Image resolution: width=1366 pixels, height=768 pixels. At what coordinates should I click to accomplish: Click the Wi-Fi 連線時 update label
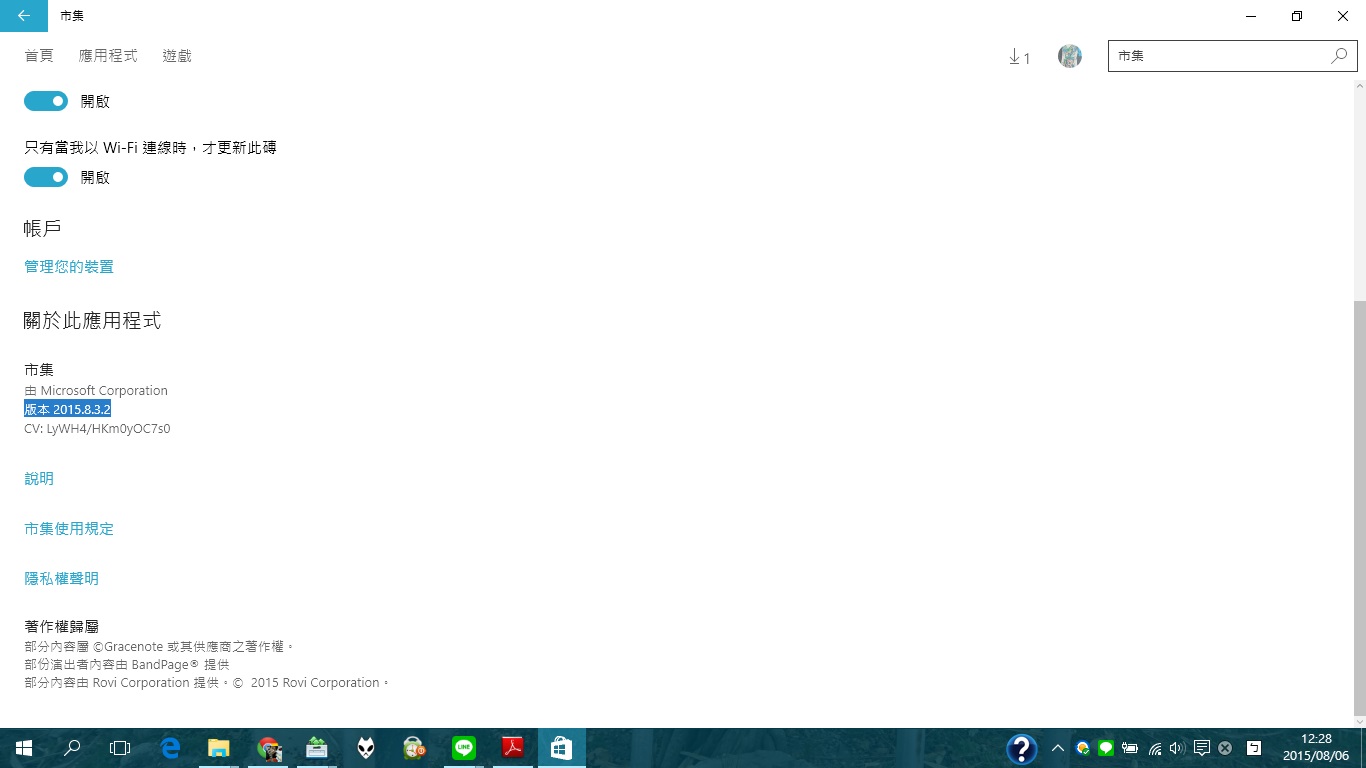point(150,148)
